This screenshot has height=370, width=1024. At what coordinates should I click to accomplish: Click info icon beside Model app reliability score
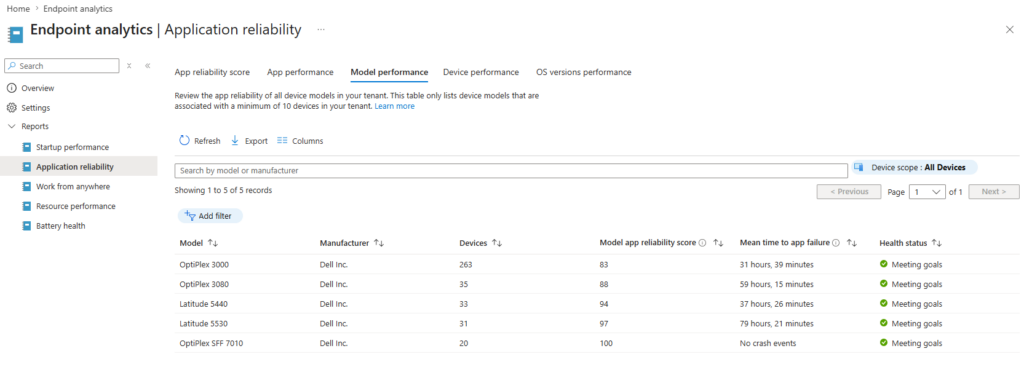click(702, 243)
